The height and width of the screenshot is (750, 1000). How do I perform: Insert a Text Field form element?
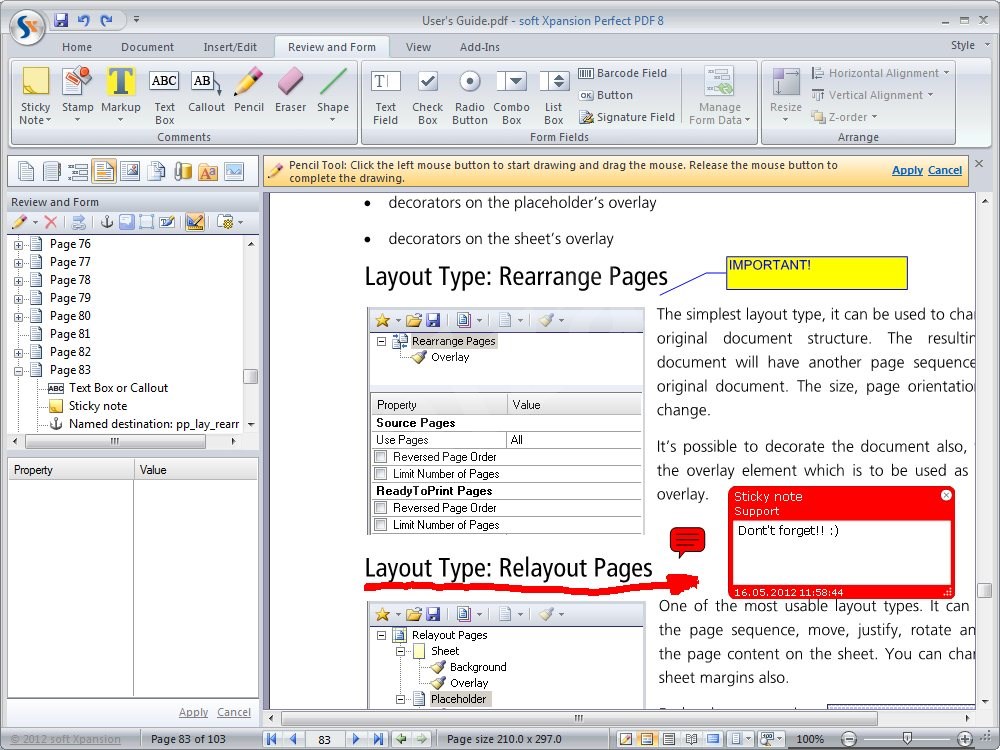(x=385, y=97)
